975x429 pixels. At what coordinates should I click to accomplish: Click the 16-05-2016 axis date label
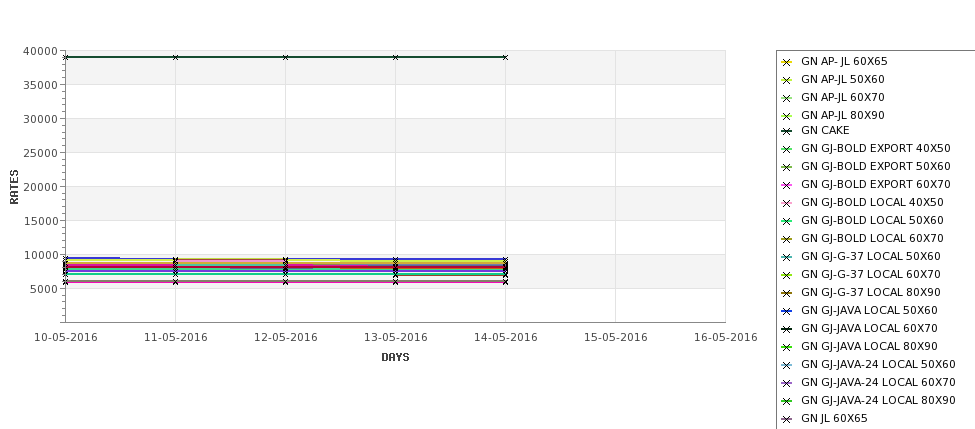click(x=726, y=338)
